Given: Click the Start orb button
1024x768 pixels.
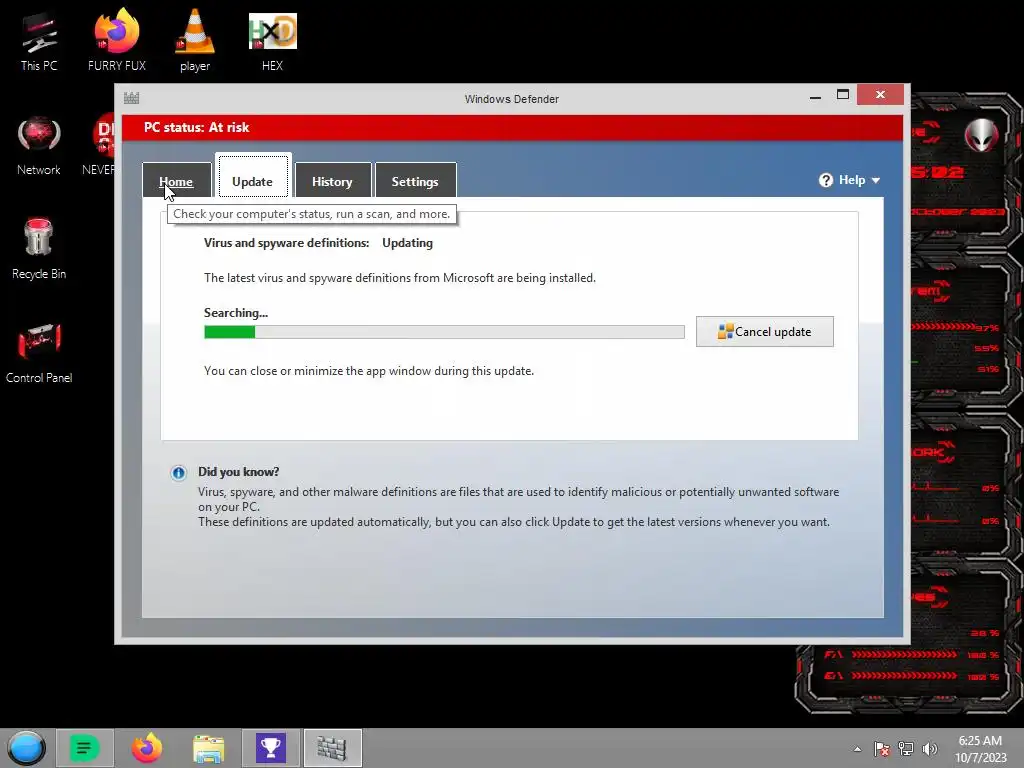Looking at the screenshot, I should click(x=27, y=748).
